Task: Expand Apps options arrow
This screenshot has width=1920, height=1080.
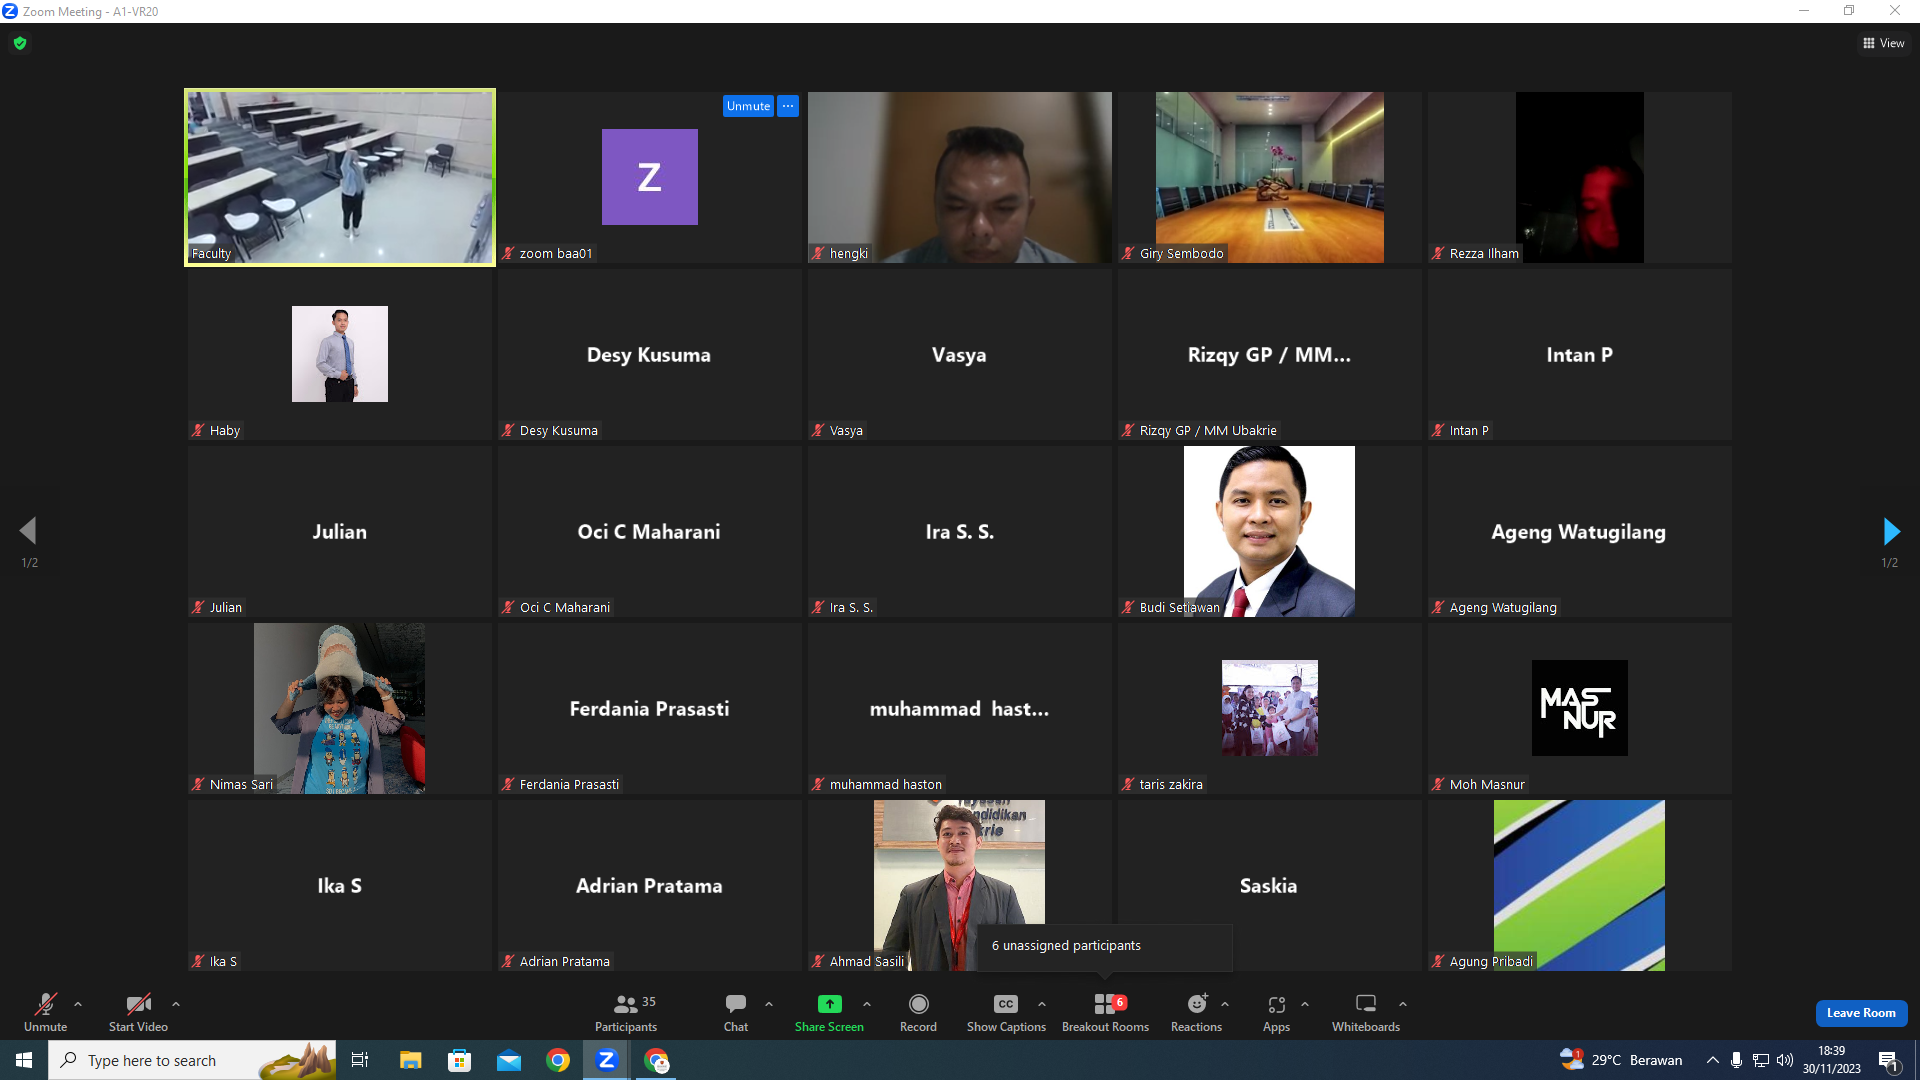Action: [1305, 1004]
